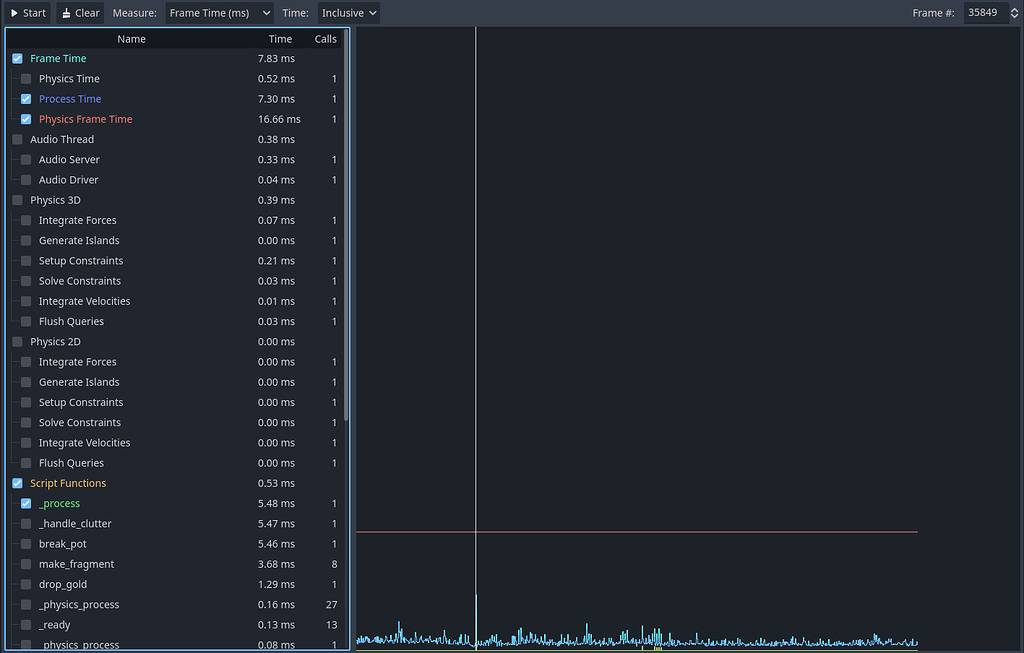Open the Measure dropdown showing Frame Time (ms)
Screen dimensions: 1024x653
click(x=219, y=13)
